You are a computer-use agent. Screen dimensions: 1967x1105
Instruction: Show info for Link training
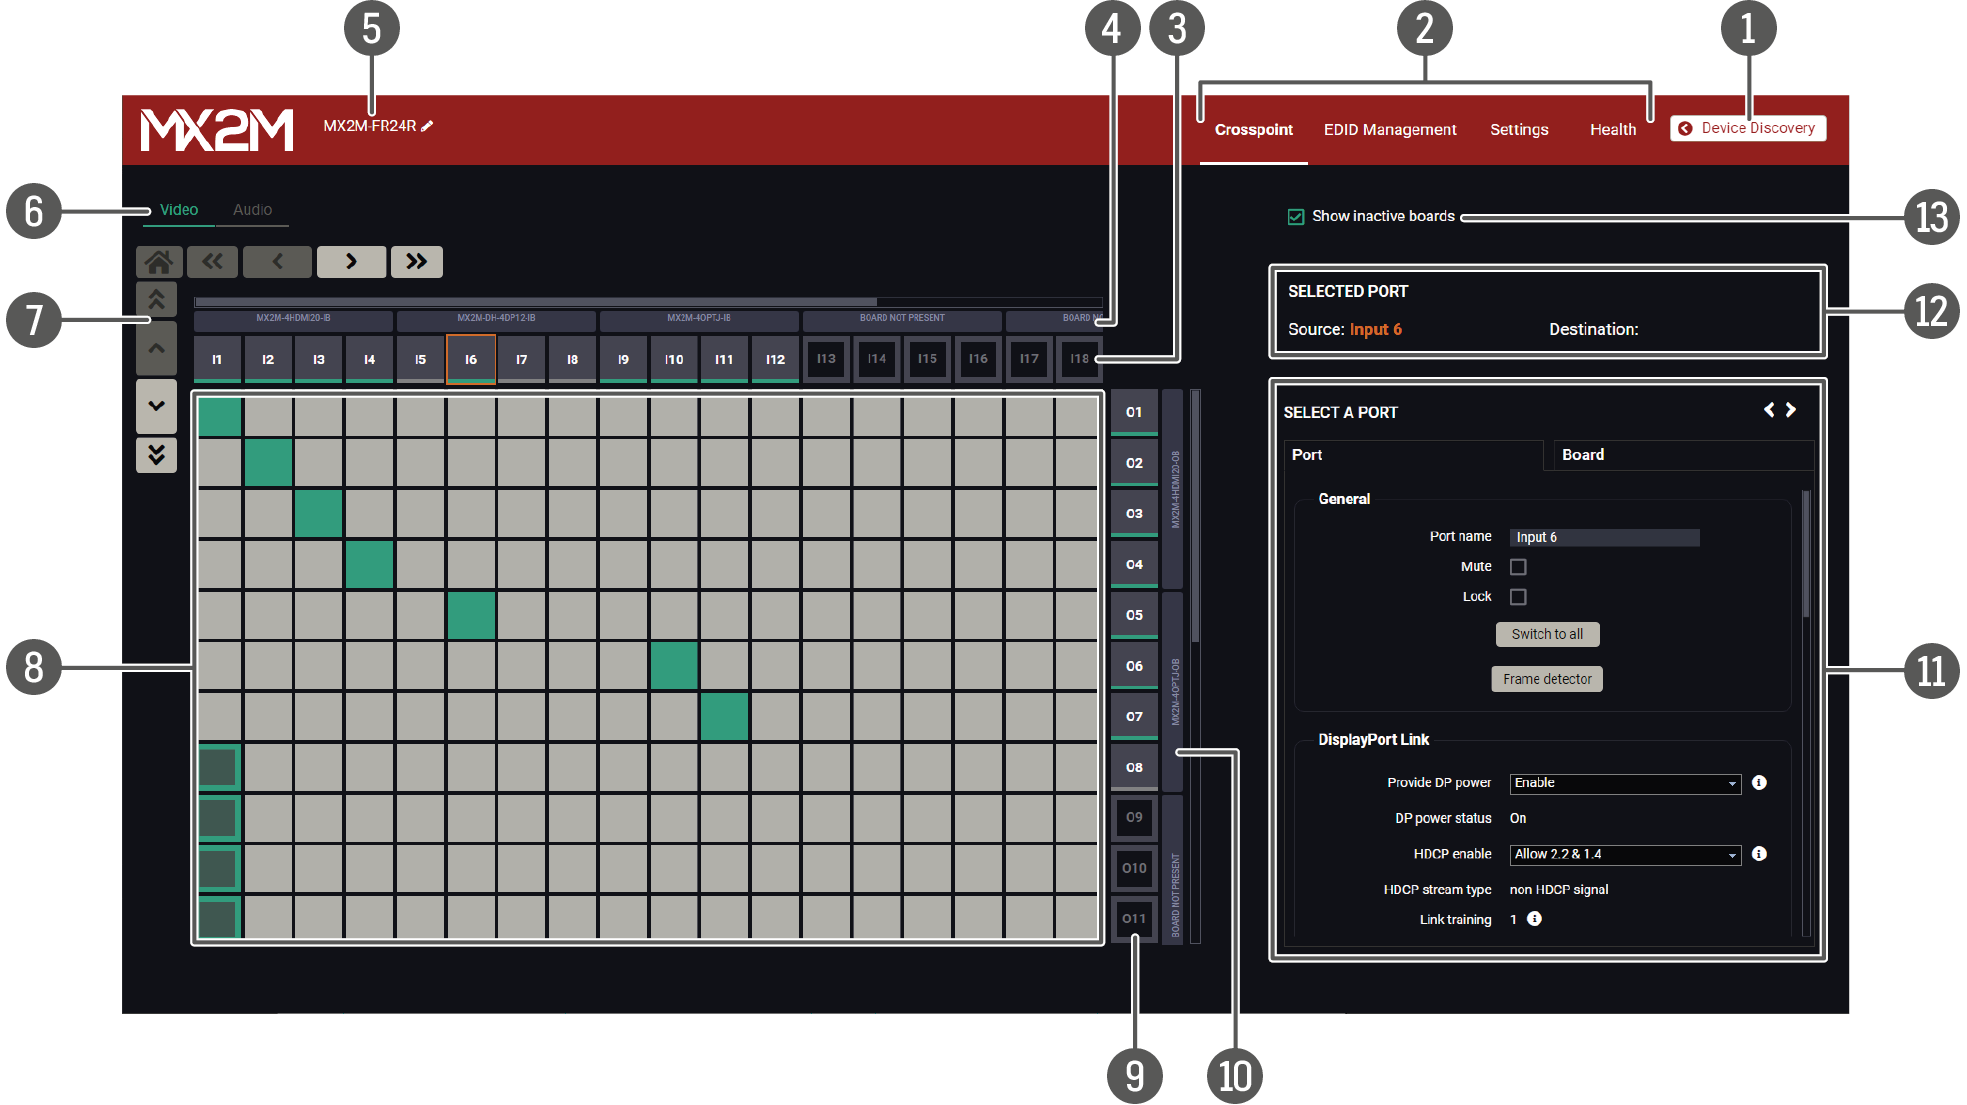[x=1534, y=919]
